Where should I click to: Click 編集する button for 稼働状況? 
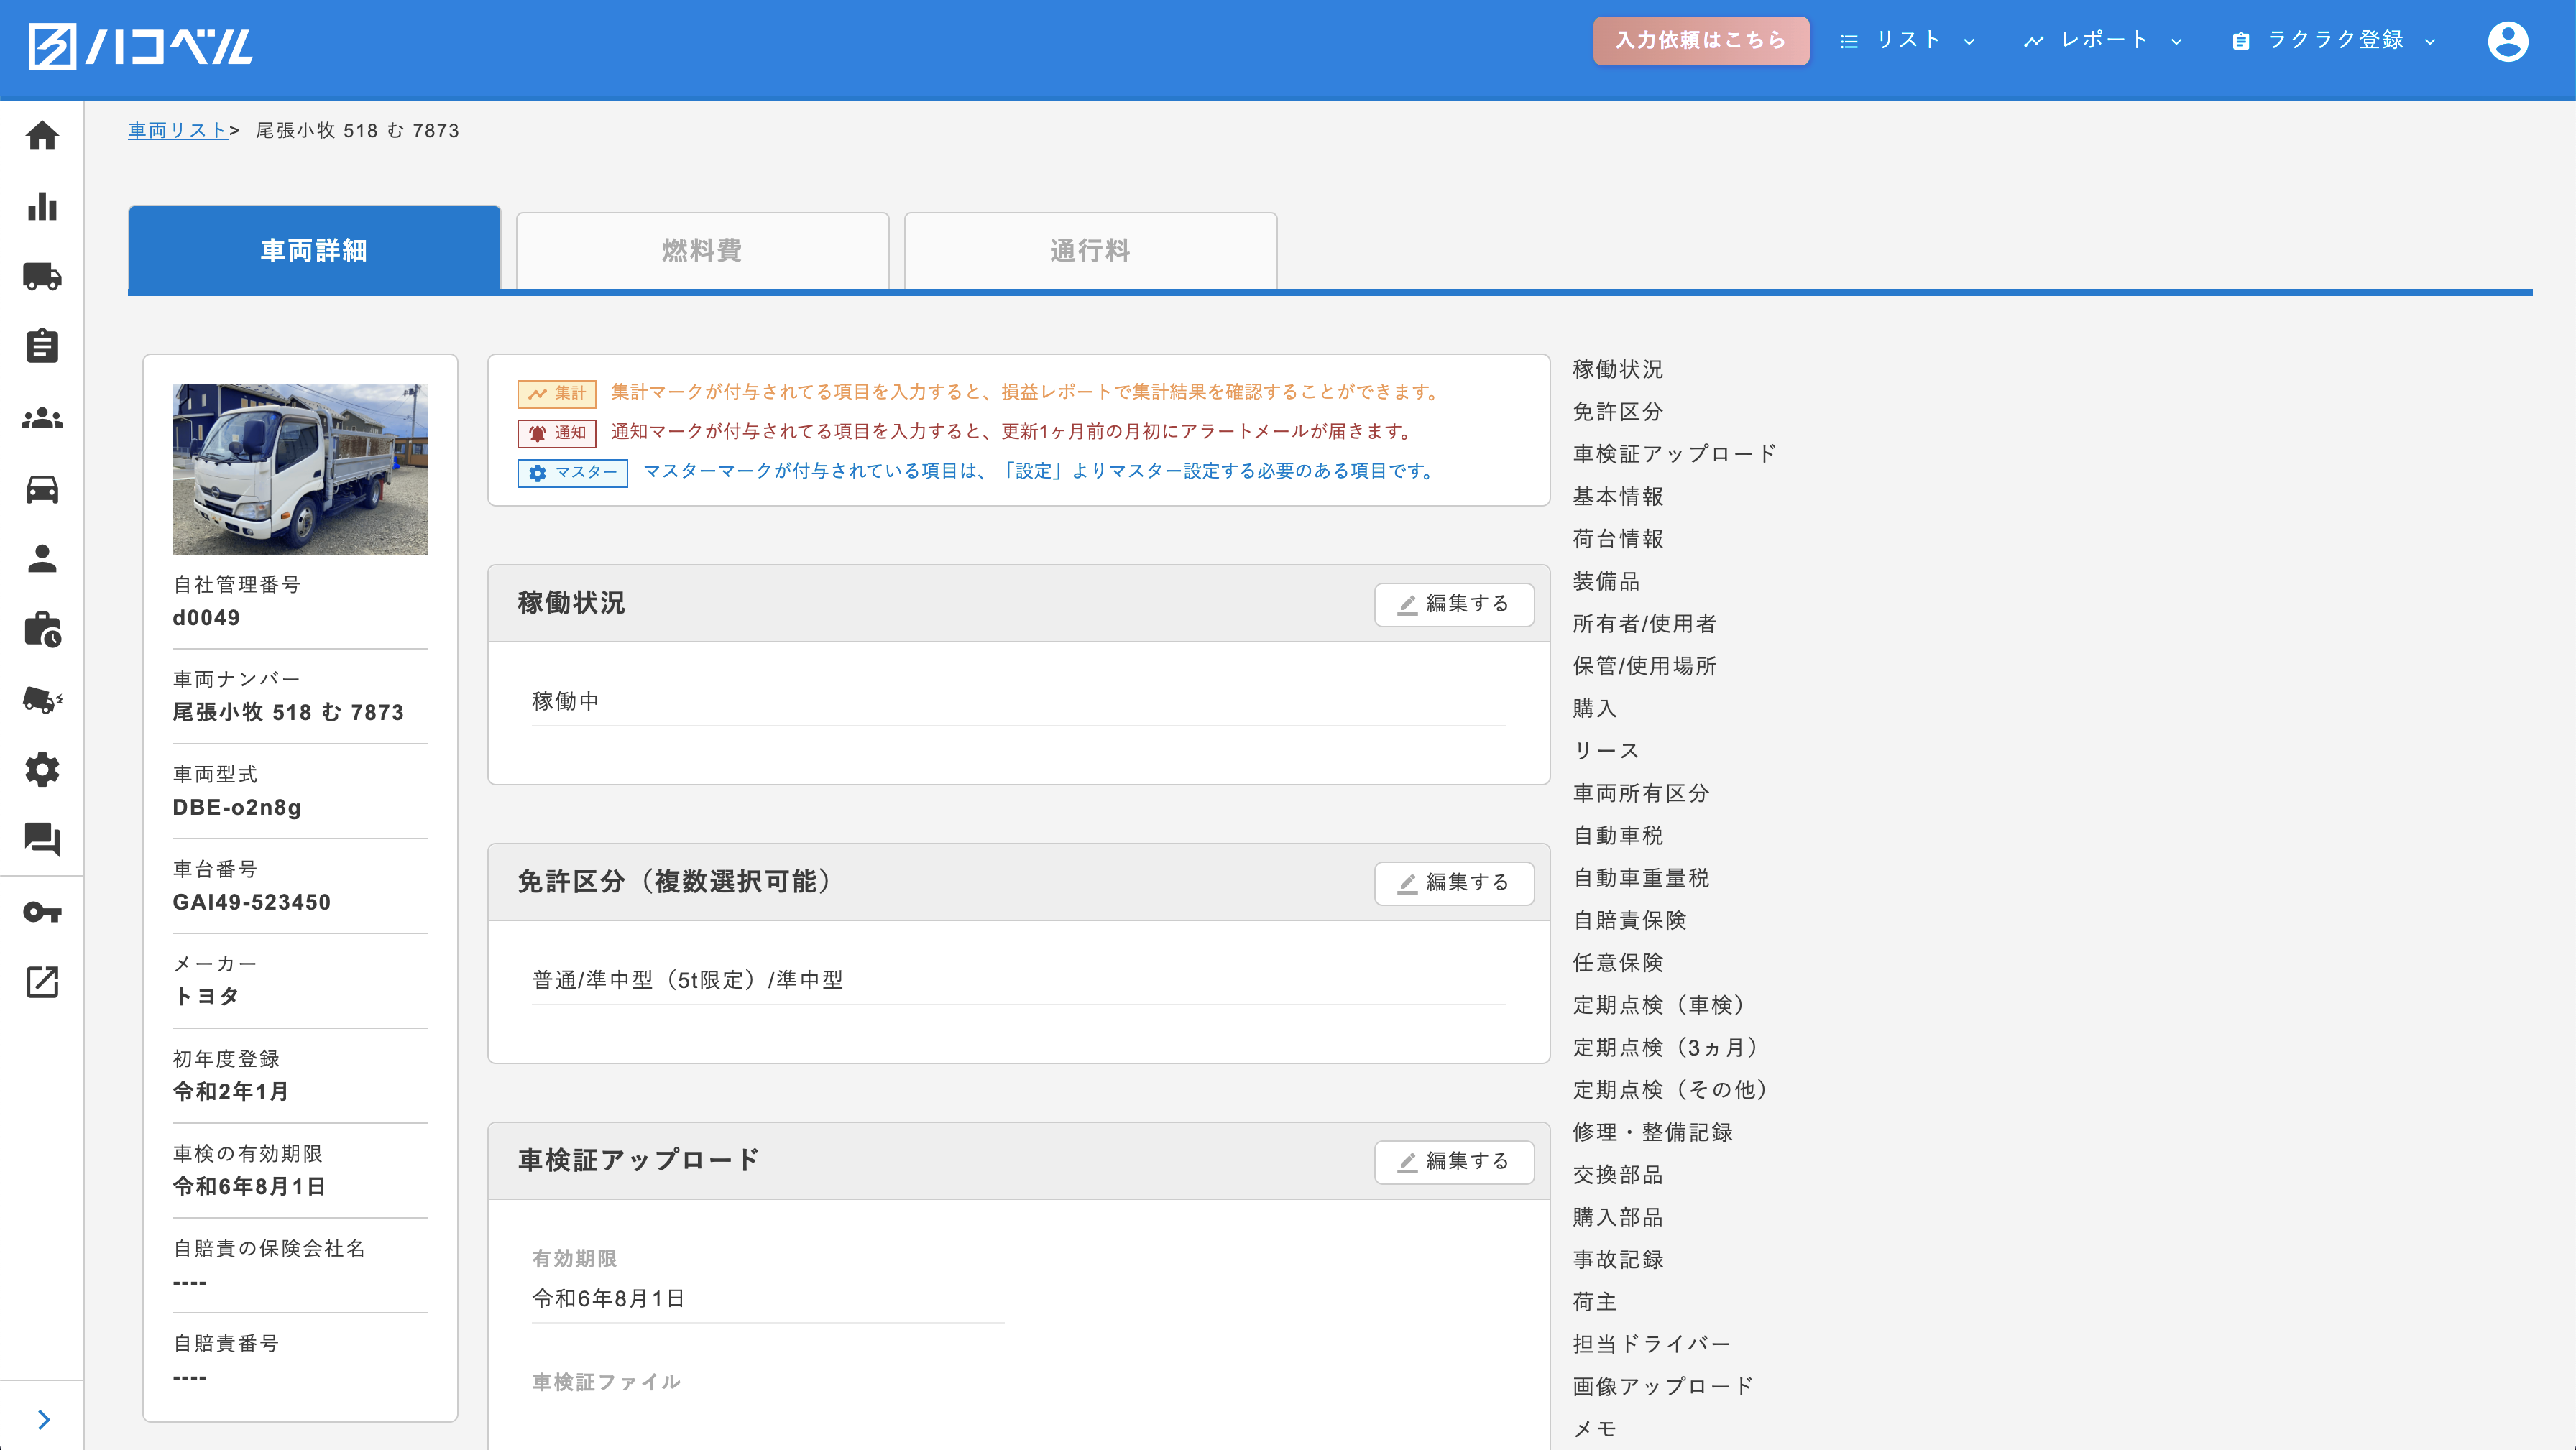[x=1453, y=604]
